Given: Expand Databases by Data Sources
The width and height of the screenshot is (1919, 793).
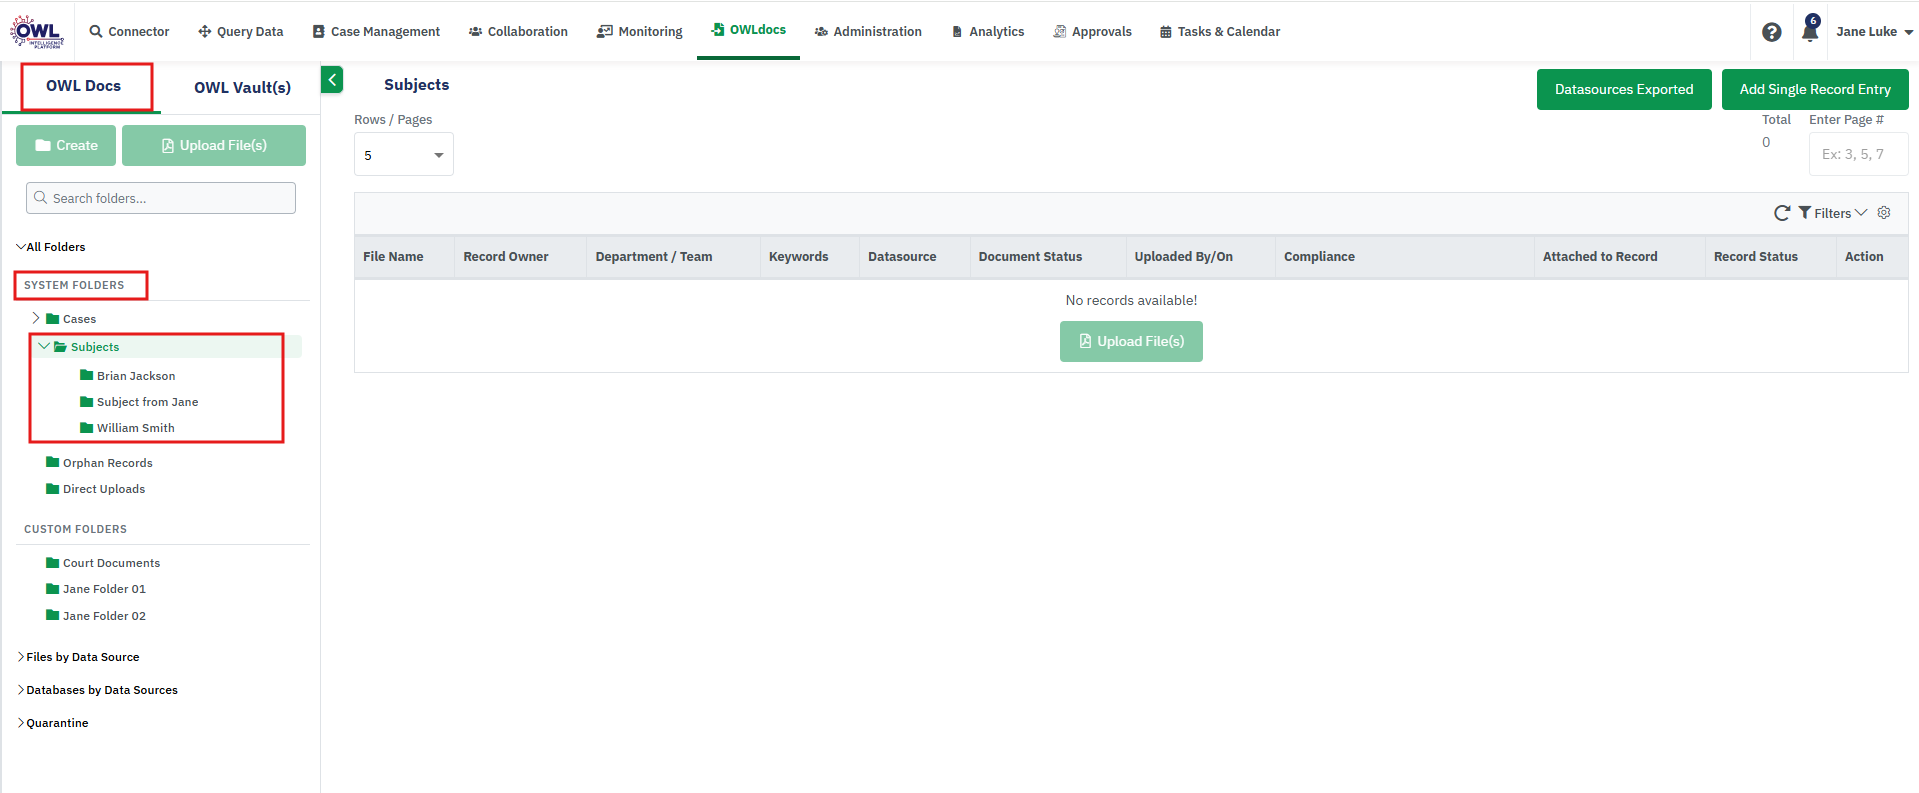Looking at the screenshot, I should [x=21, y=690].
